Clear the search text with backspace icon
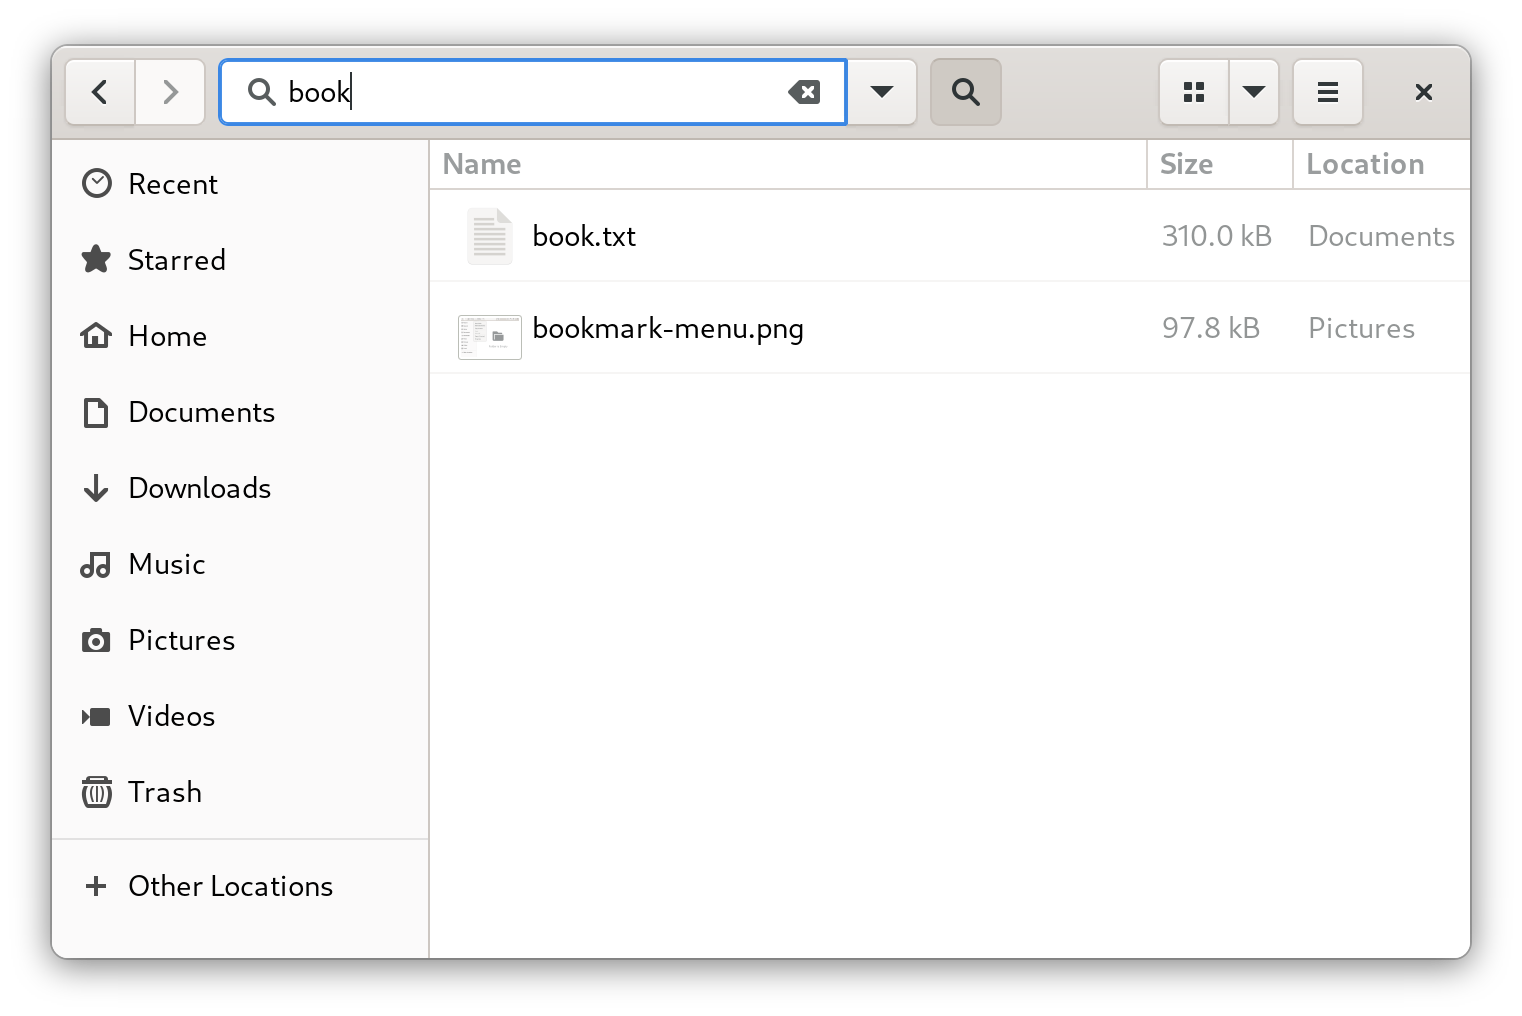The image size is (1522, 1016). coord(804,92)
